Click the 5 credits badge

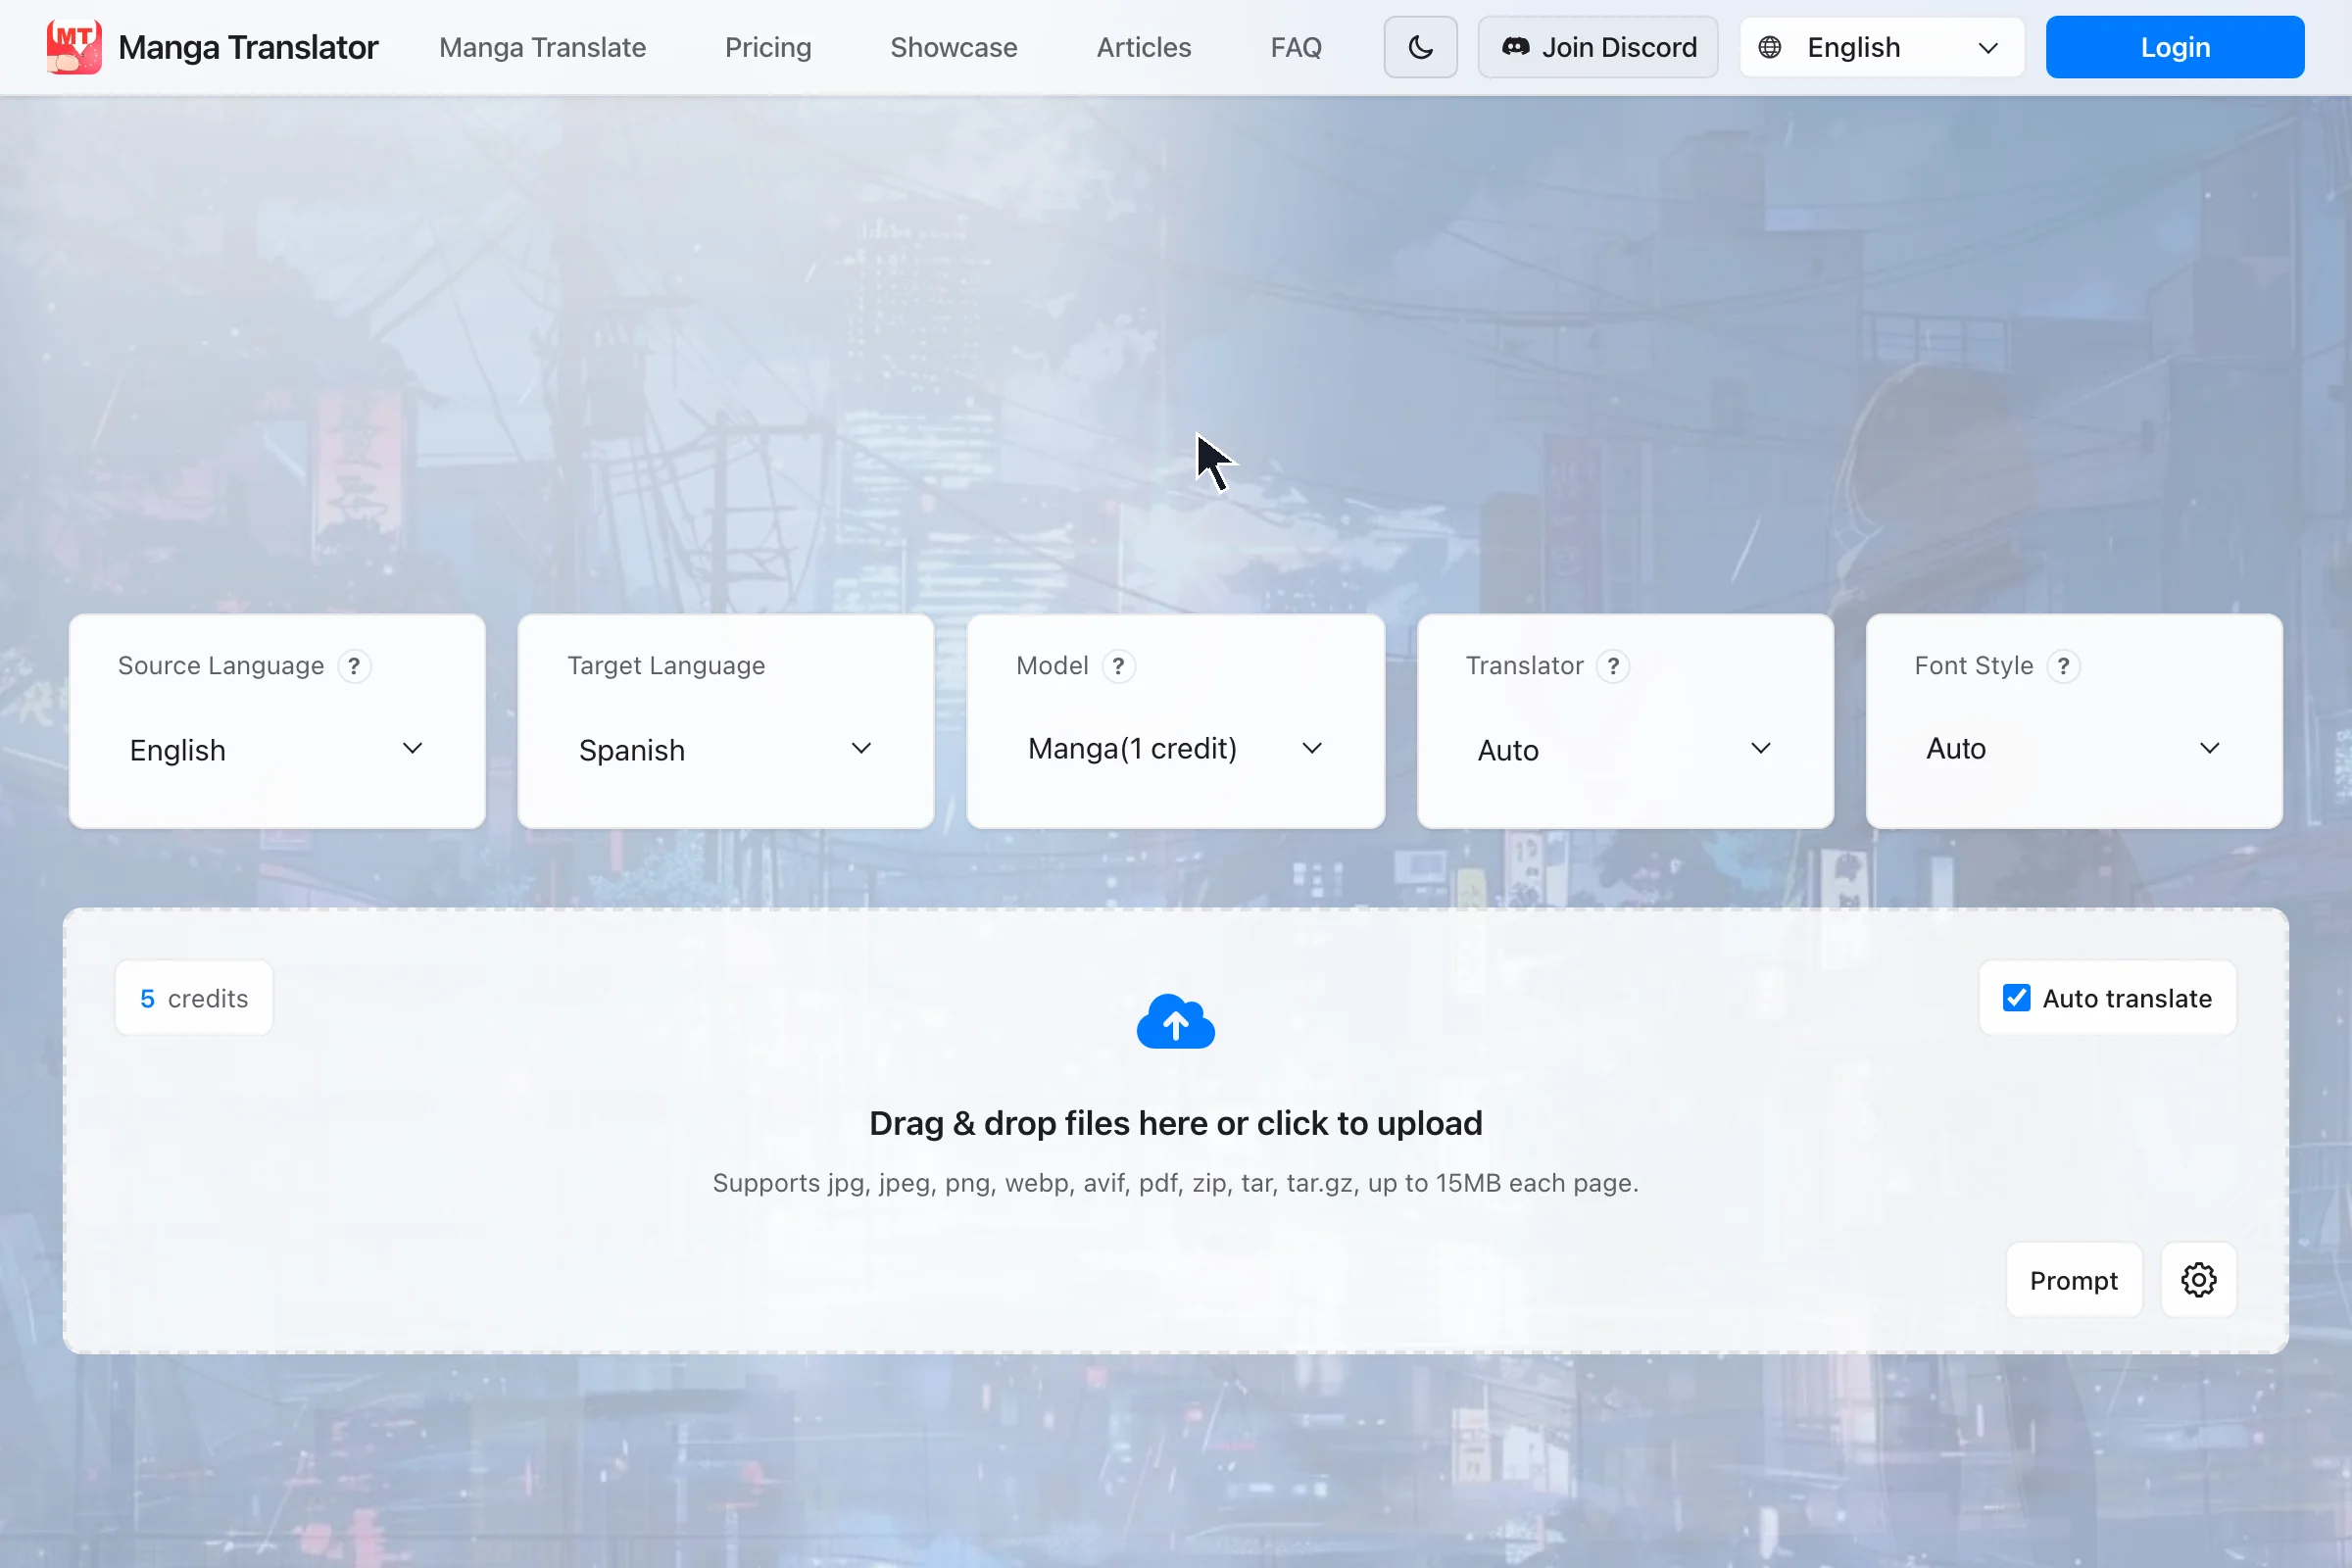coord(194,998)
